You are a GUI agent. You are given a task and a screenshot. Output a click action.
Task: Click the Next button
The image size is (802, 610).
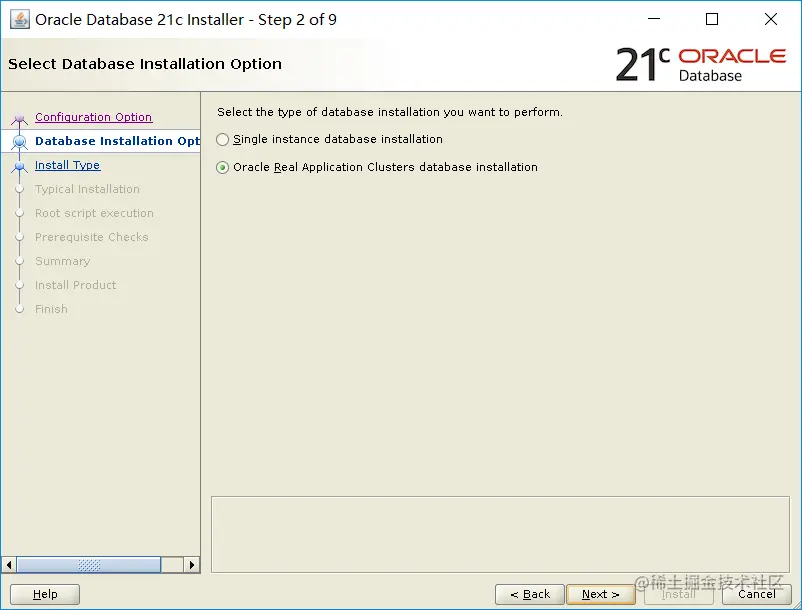[x=600, y=594]
